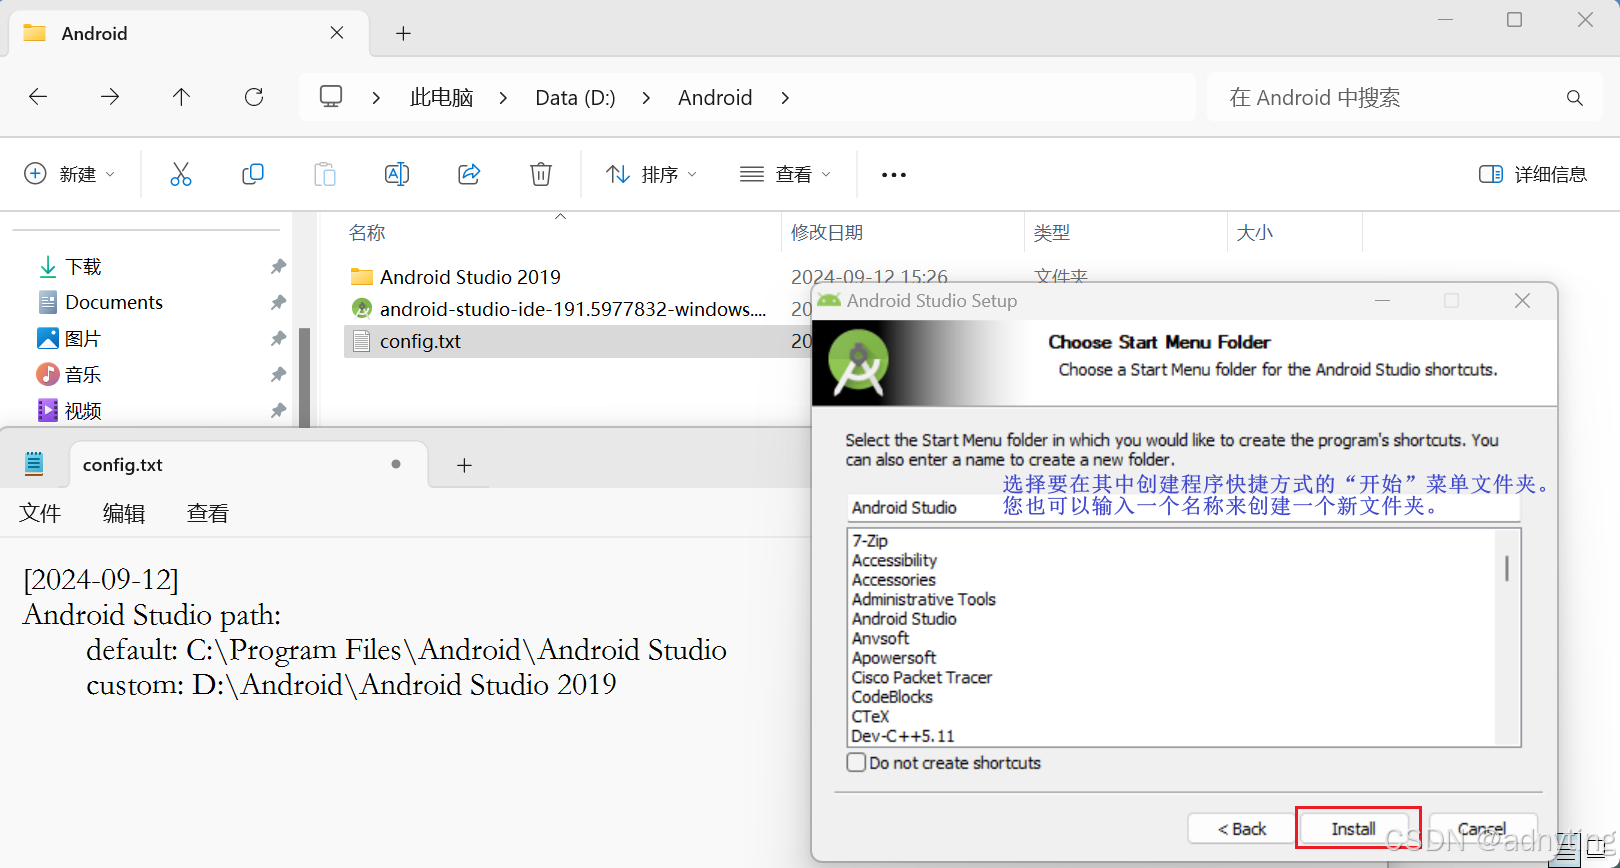Click the Paste icon in toolbar
Image resolution: width=1620 pixels, height=868 pixels.
[325, 174]
